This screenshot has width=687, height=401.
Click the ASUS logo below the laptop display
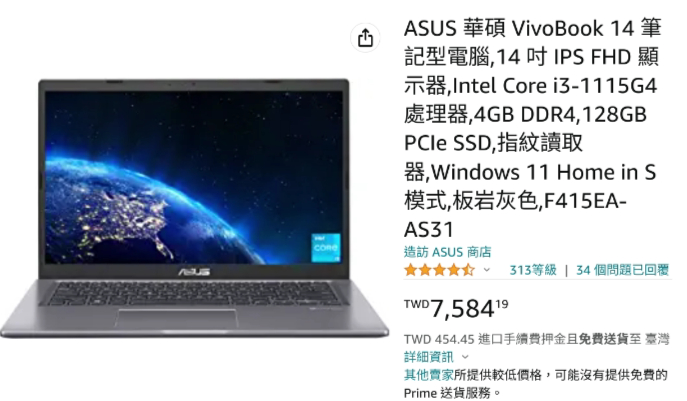(194, 272)
